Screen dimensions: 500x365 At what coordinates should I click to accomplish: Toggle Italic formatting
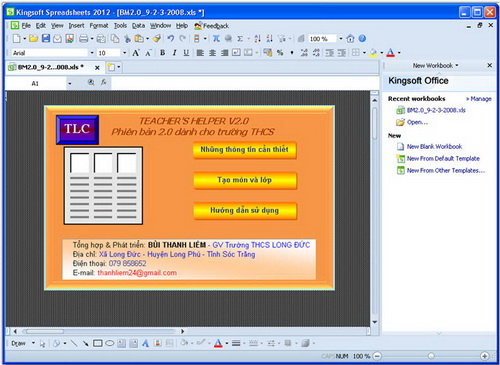[x=174, y=53]
